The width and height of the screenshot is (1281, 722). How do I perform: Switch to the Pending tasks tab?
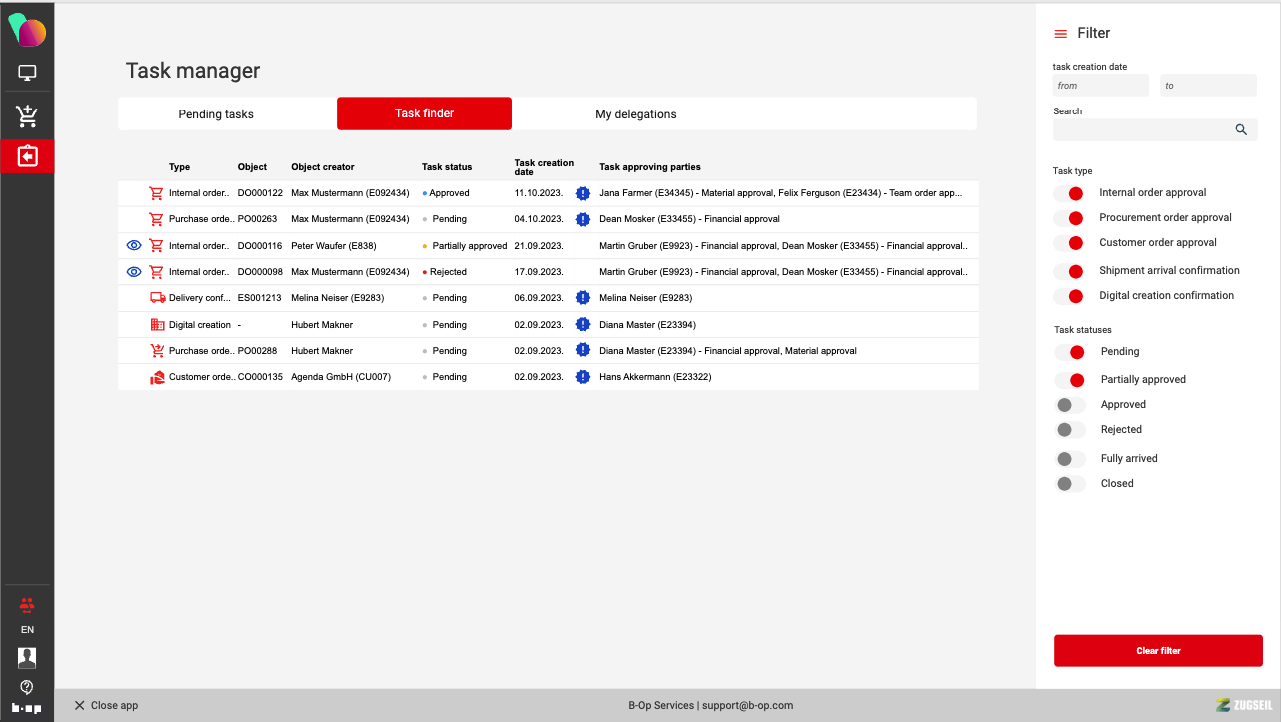click(x=216, y=114)
